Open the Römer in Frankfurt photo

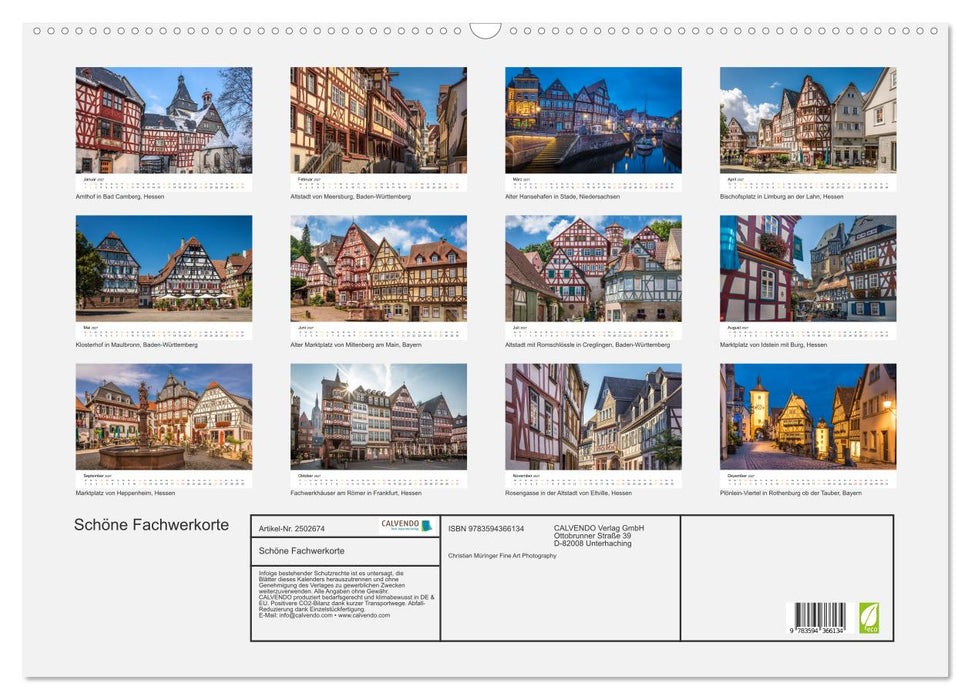coord(378,416)
